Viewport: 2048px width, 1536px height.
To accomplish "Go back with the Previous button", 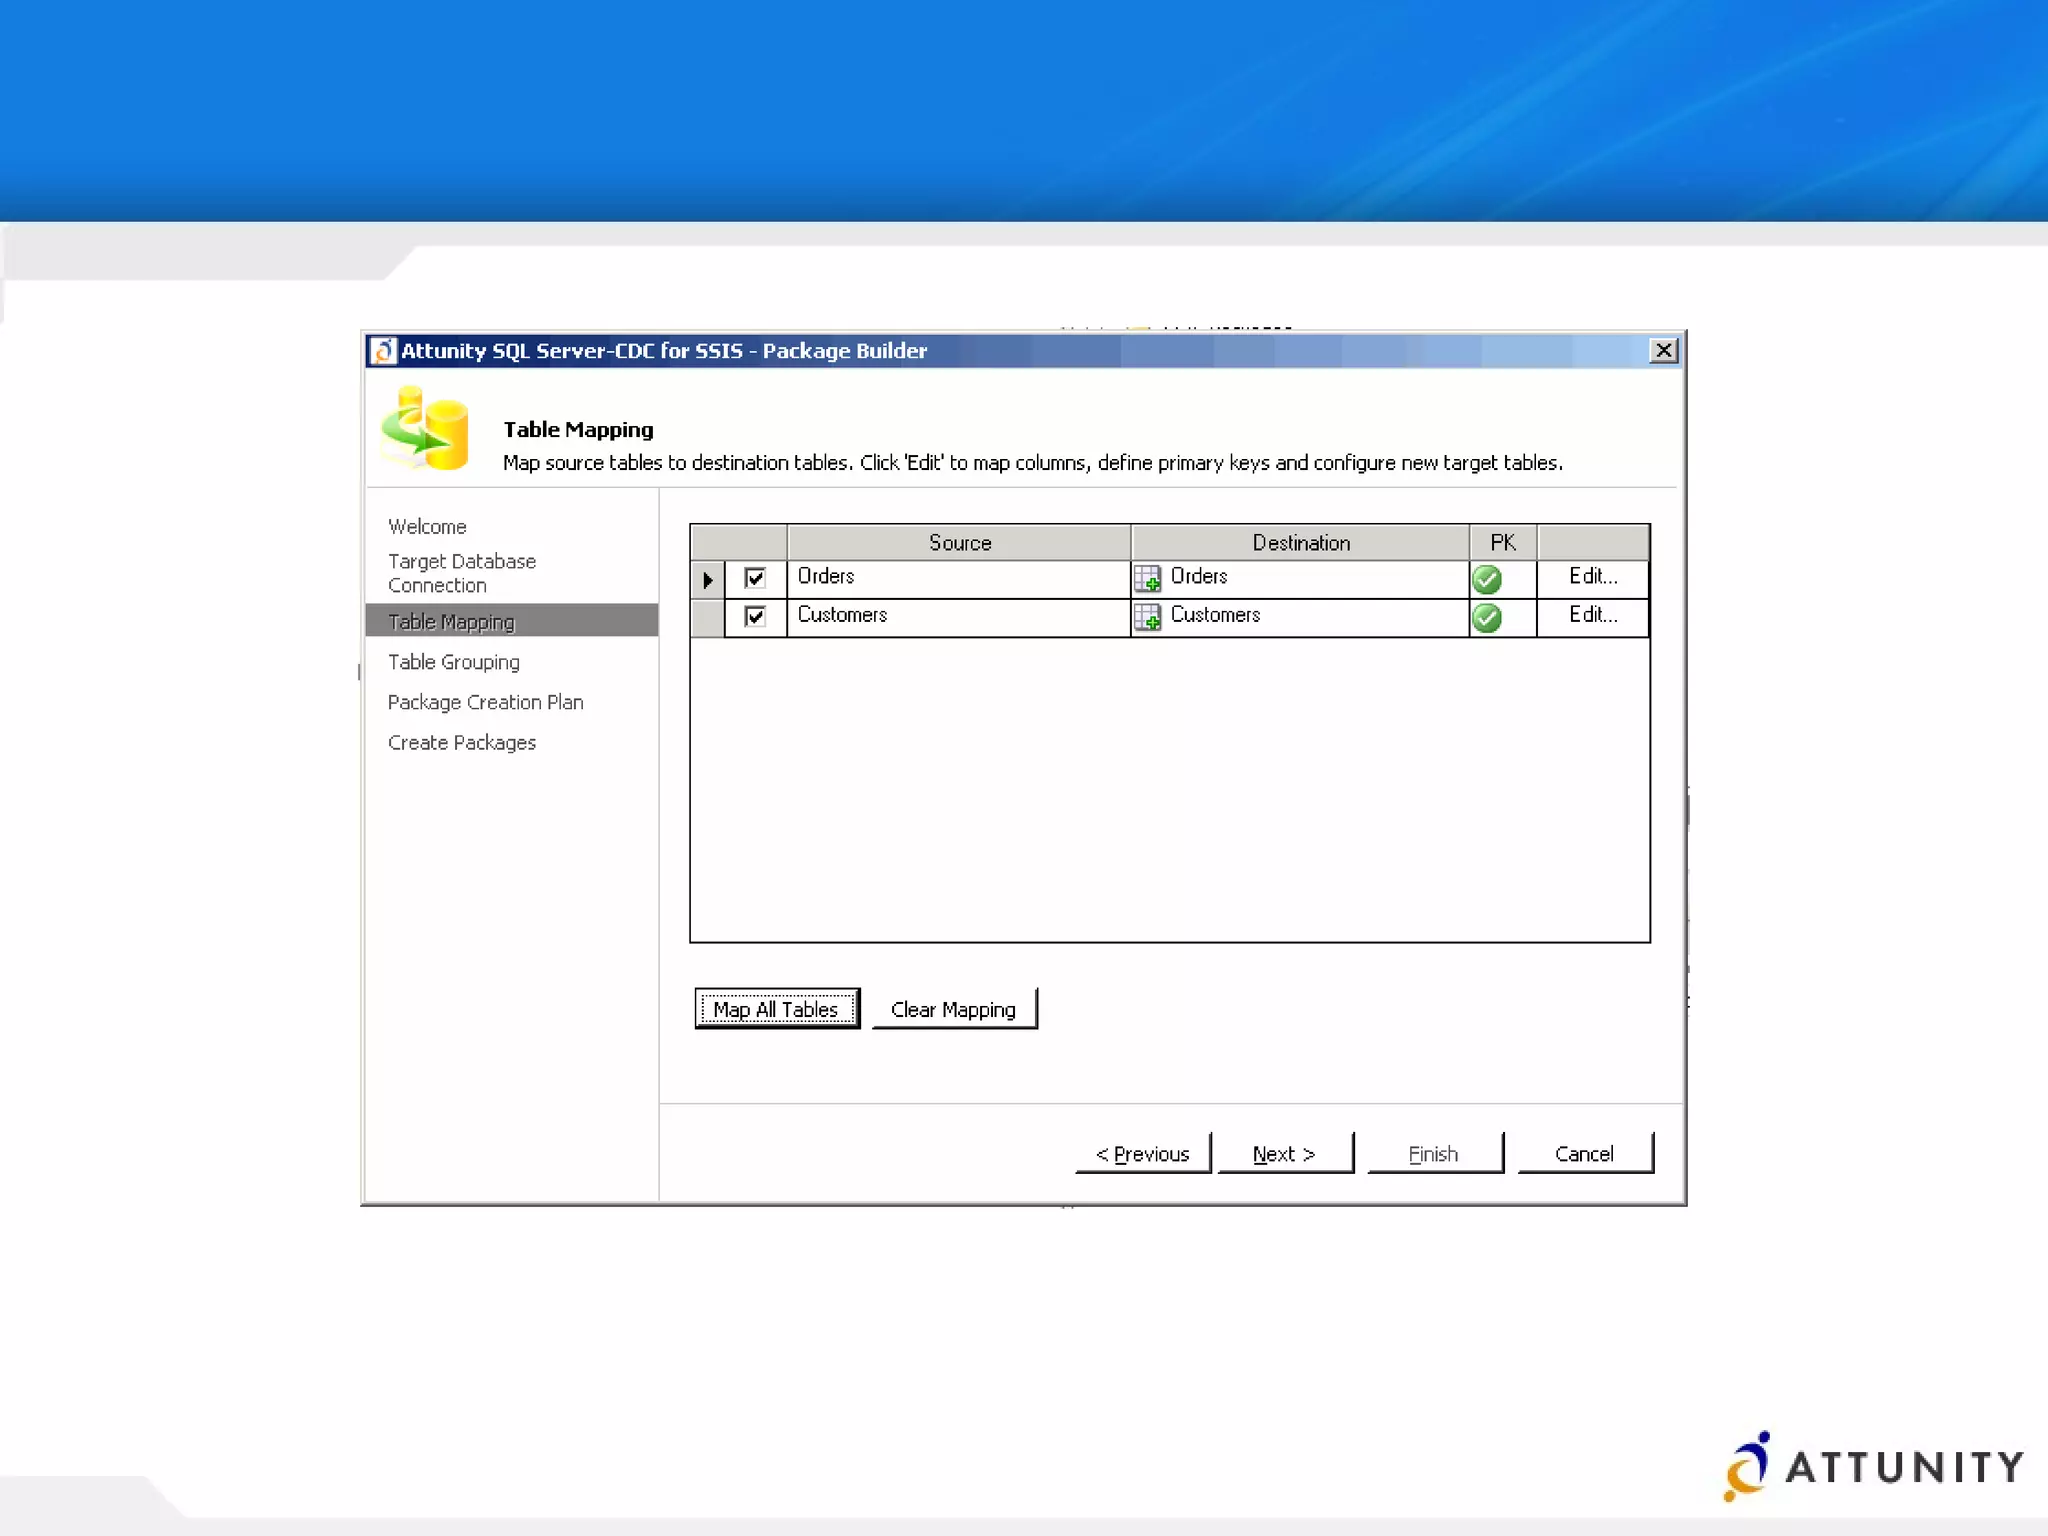I will point(1143,1153).
